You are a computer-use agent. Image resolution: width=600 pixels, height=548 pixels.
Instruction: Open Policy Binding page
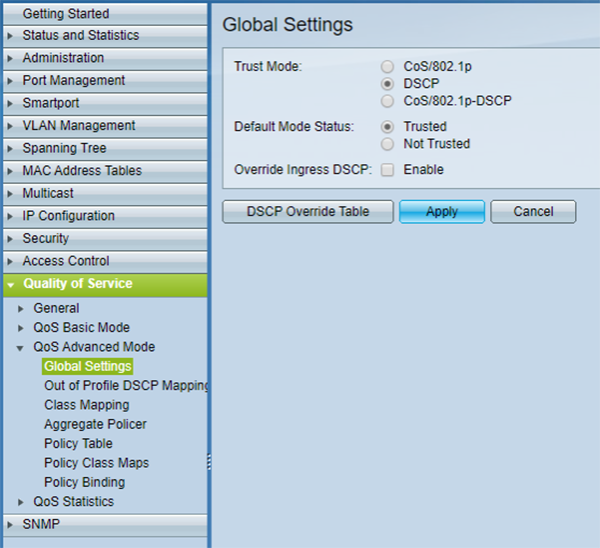pos(85,482)
